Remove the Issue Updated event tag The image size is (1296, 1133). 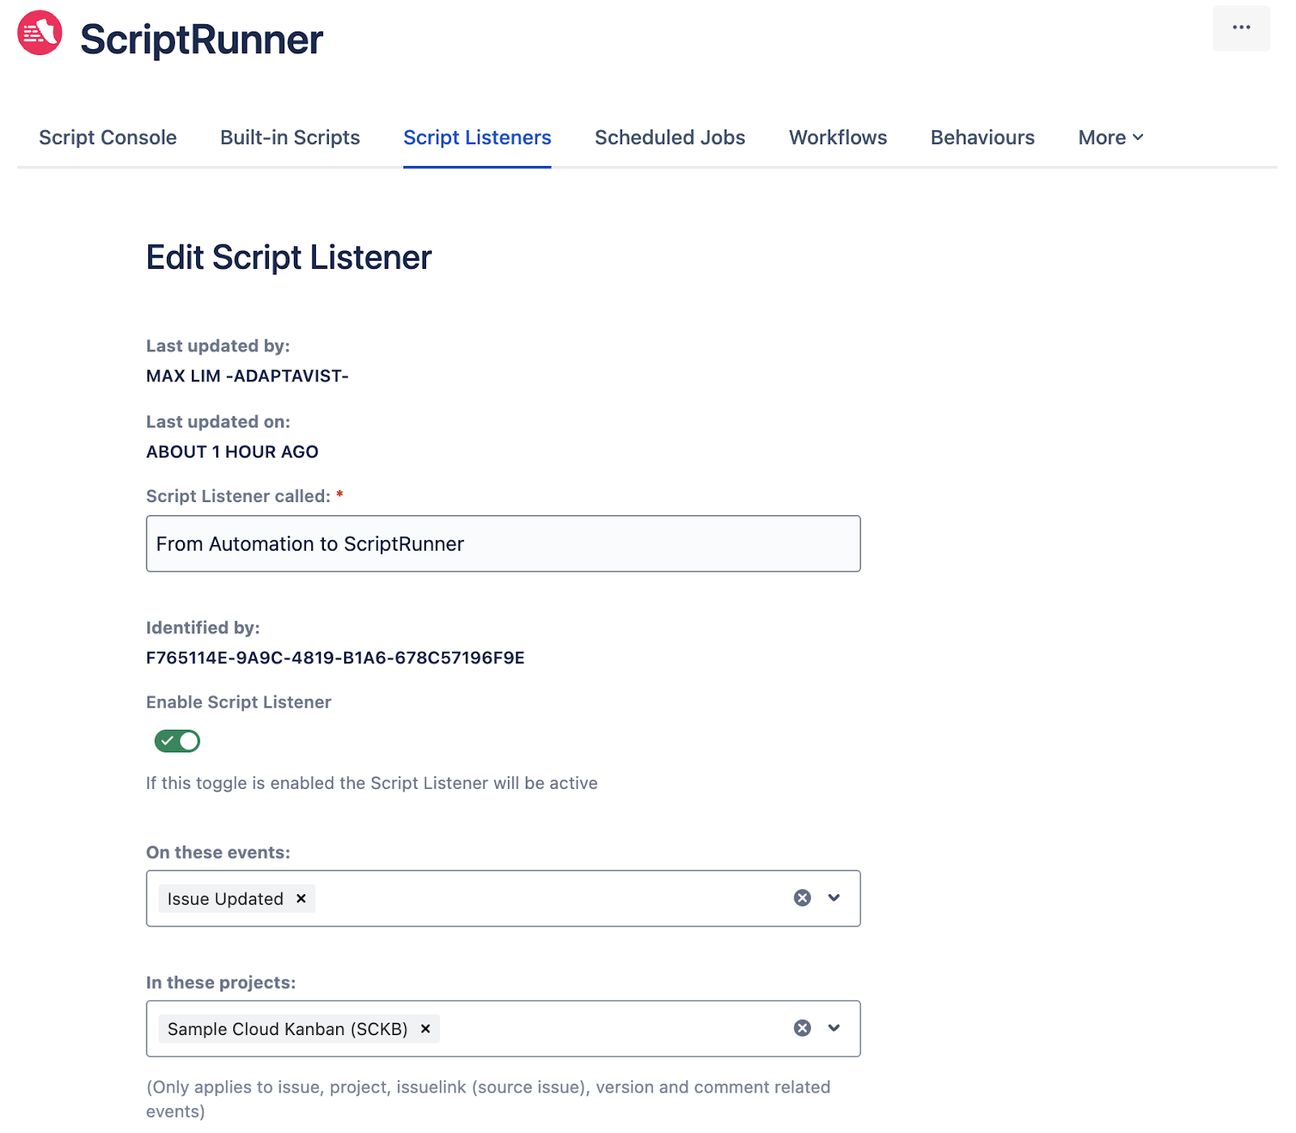pos(300,898)
